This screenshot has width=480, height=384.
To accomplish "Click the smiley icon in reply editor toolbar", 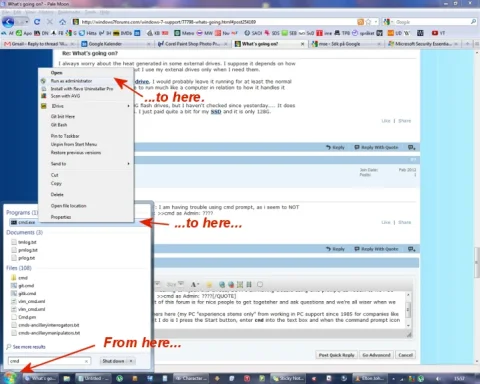I will click(209, 284).
